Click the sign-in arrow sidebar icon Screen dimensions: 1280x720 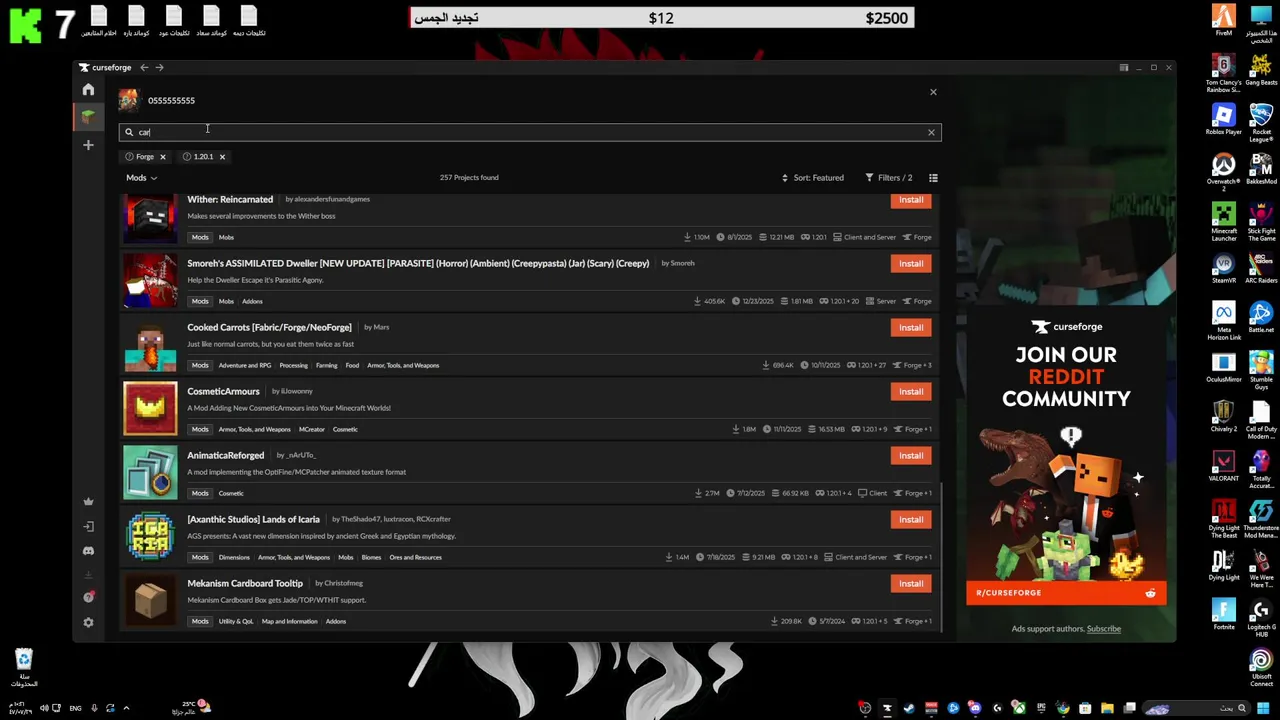[x=88, y=526]
